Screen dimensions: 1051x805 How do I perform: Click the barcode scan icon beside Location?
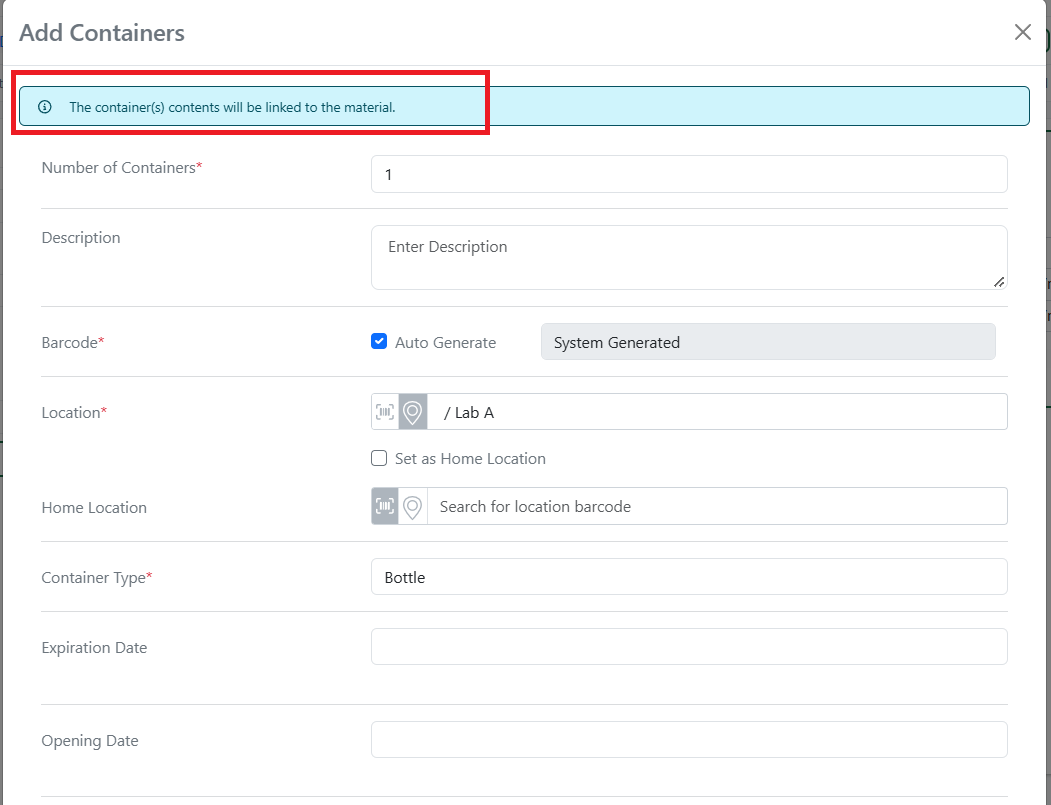coord(385,412)
